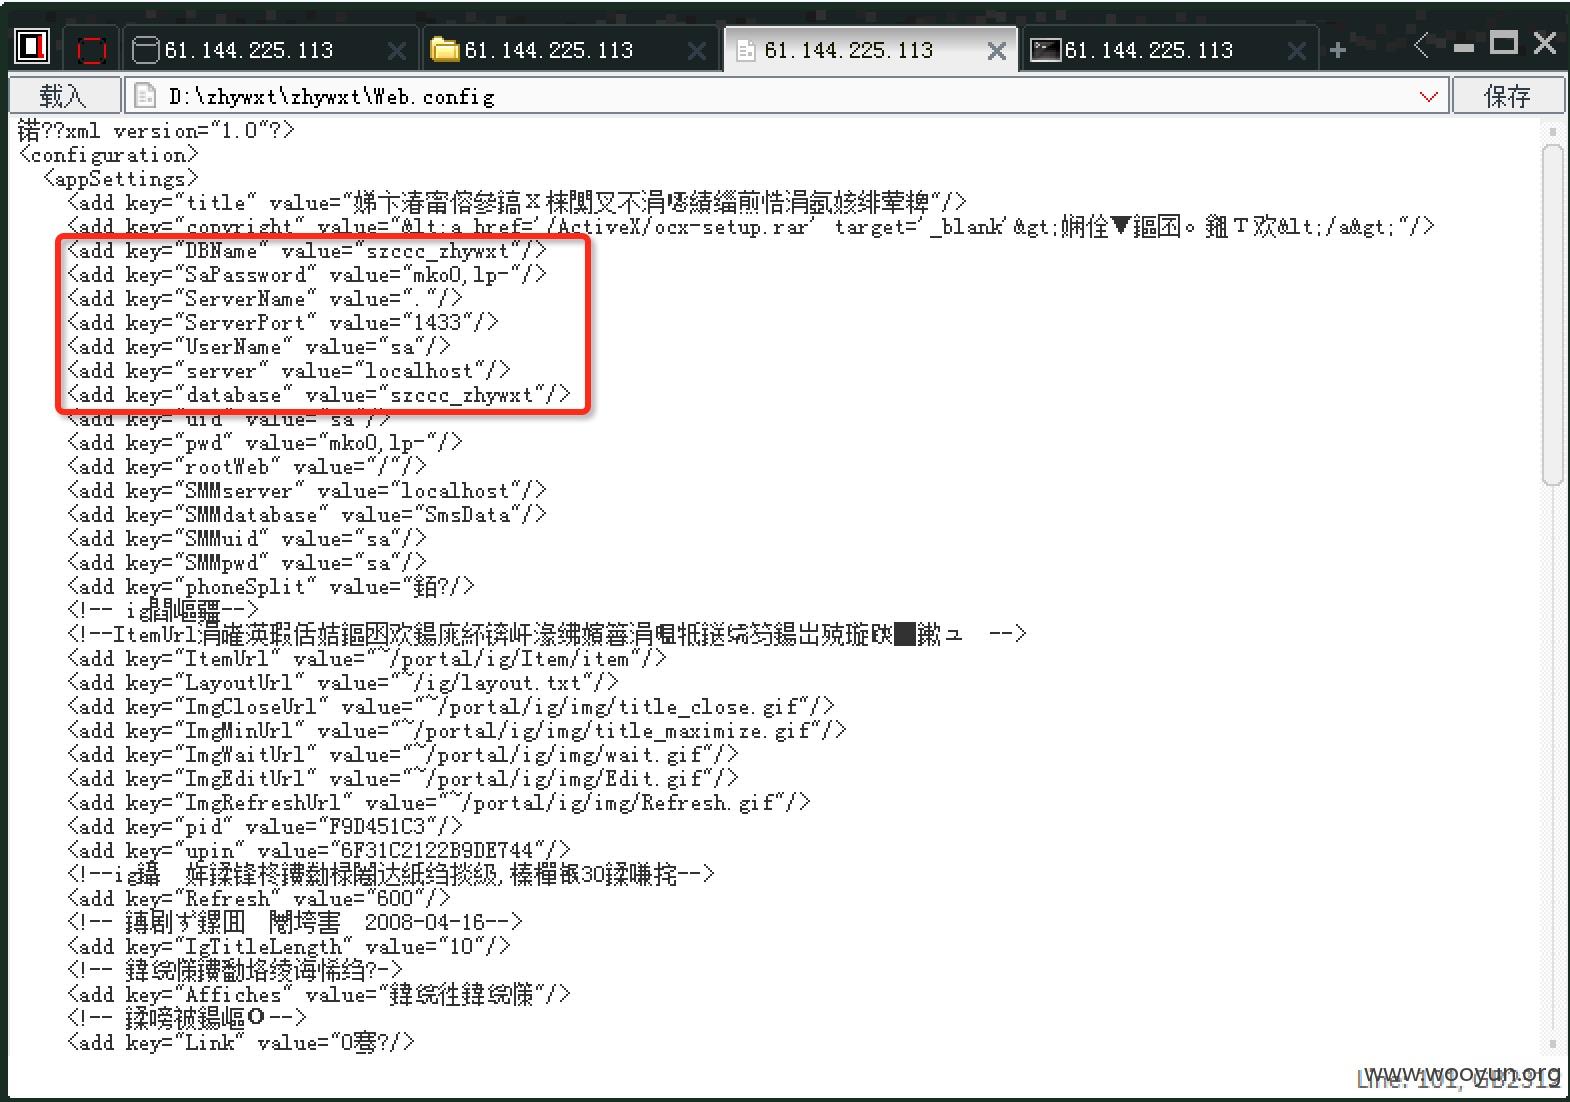Click the ServerPort 1433 line
The image size is (1570, 1102).
coord(282,323)
